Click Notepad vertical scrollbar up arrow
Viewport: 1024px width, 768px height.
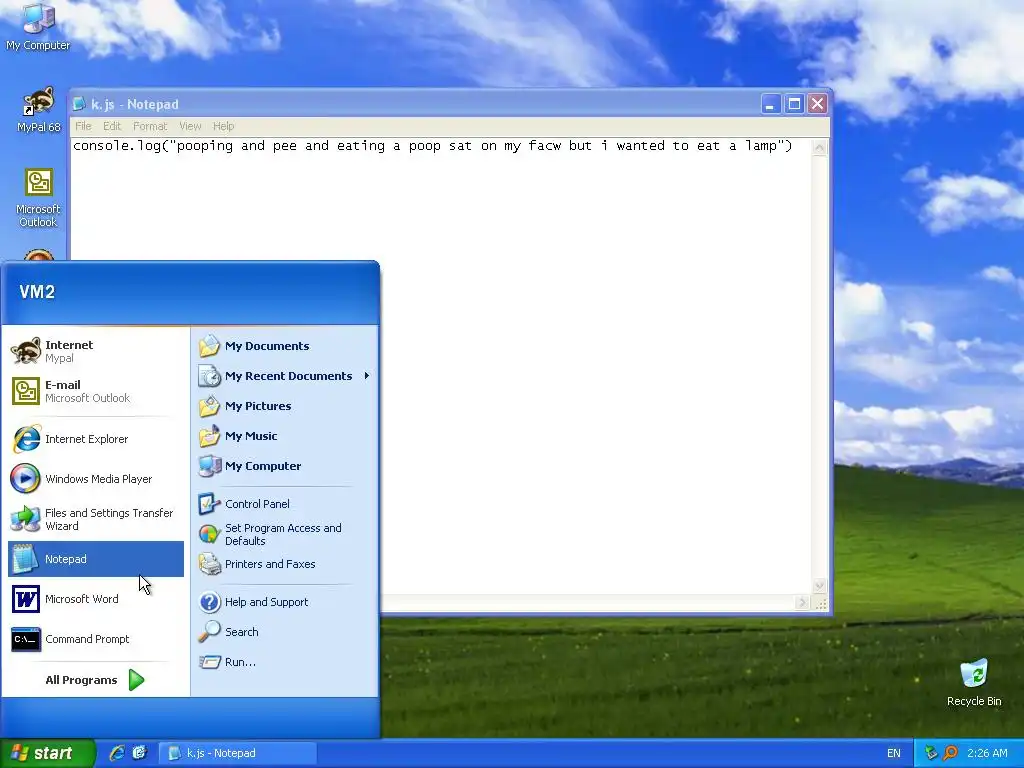819,147
